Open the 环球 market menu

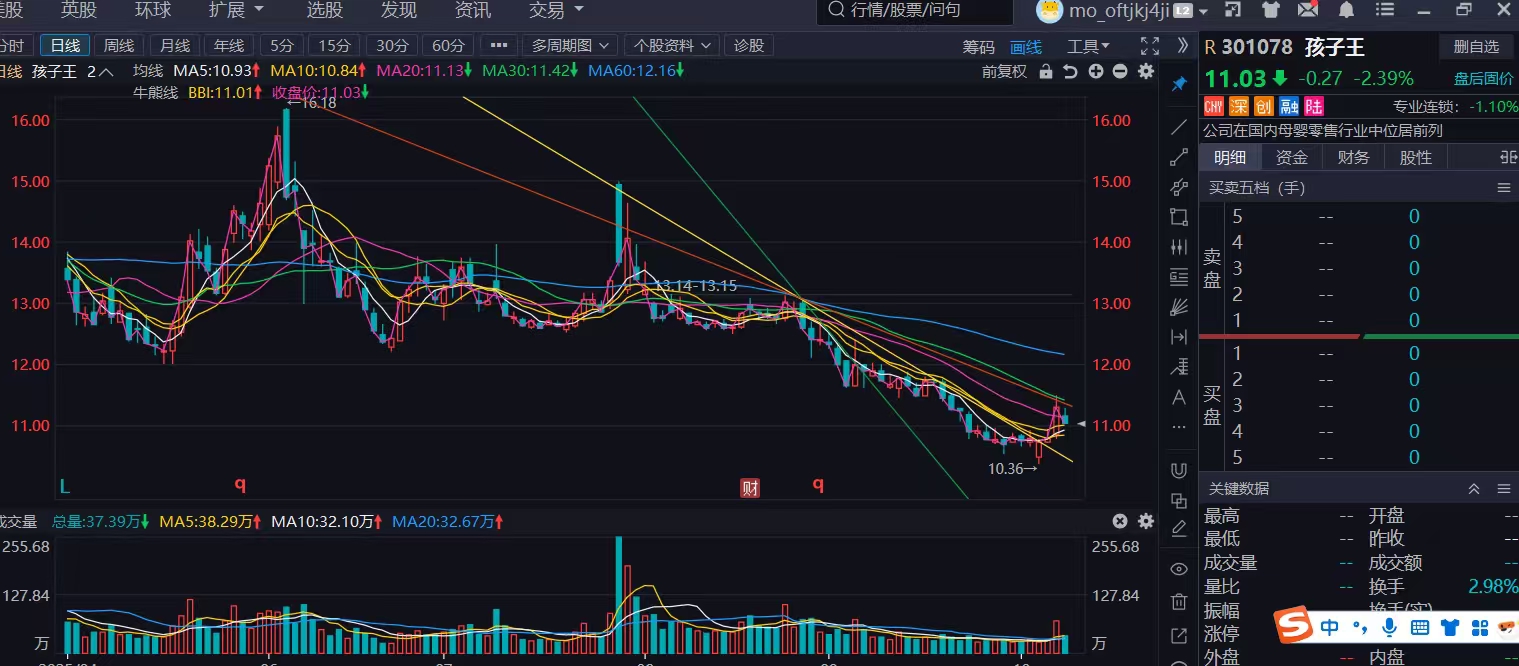coord(153,11)
